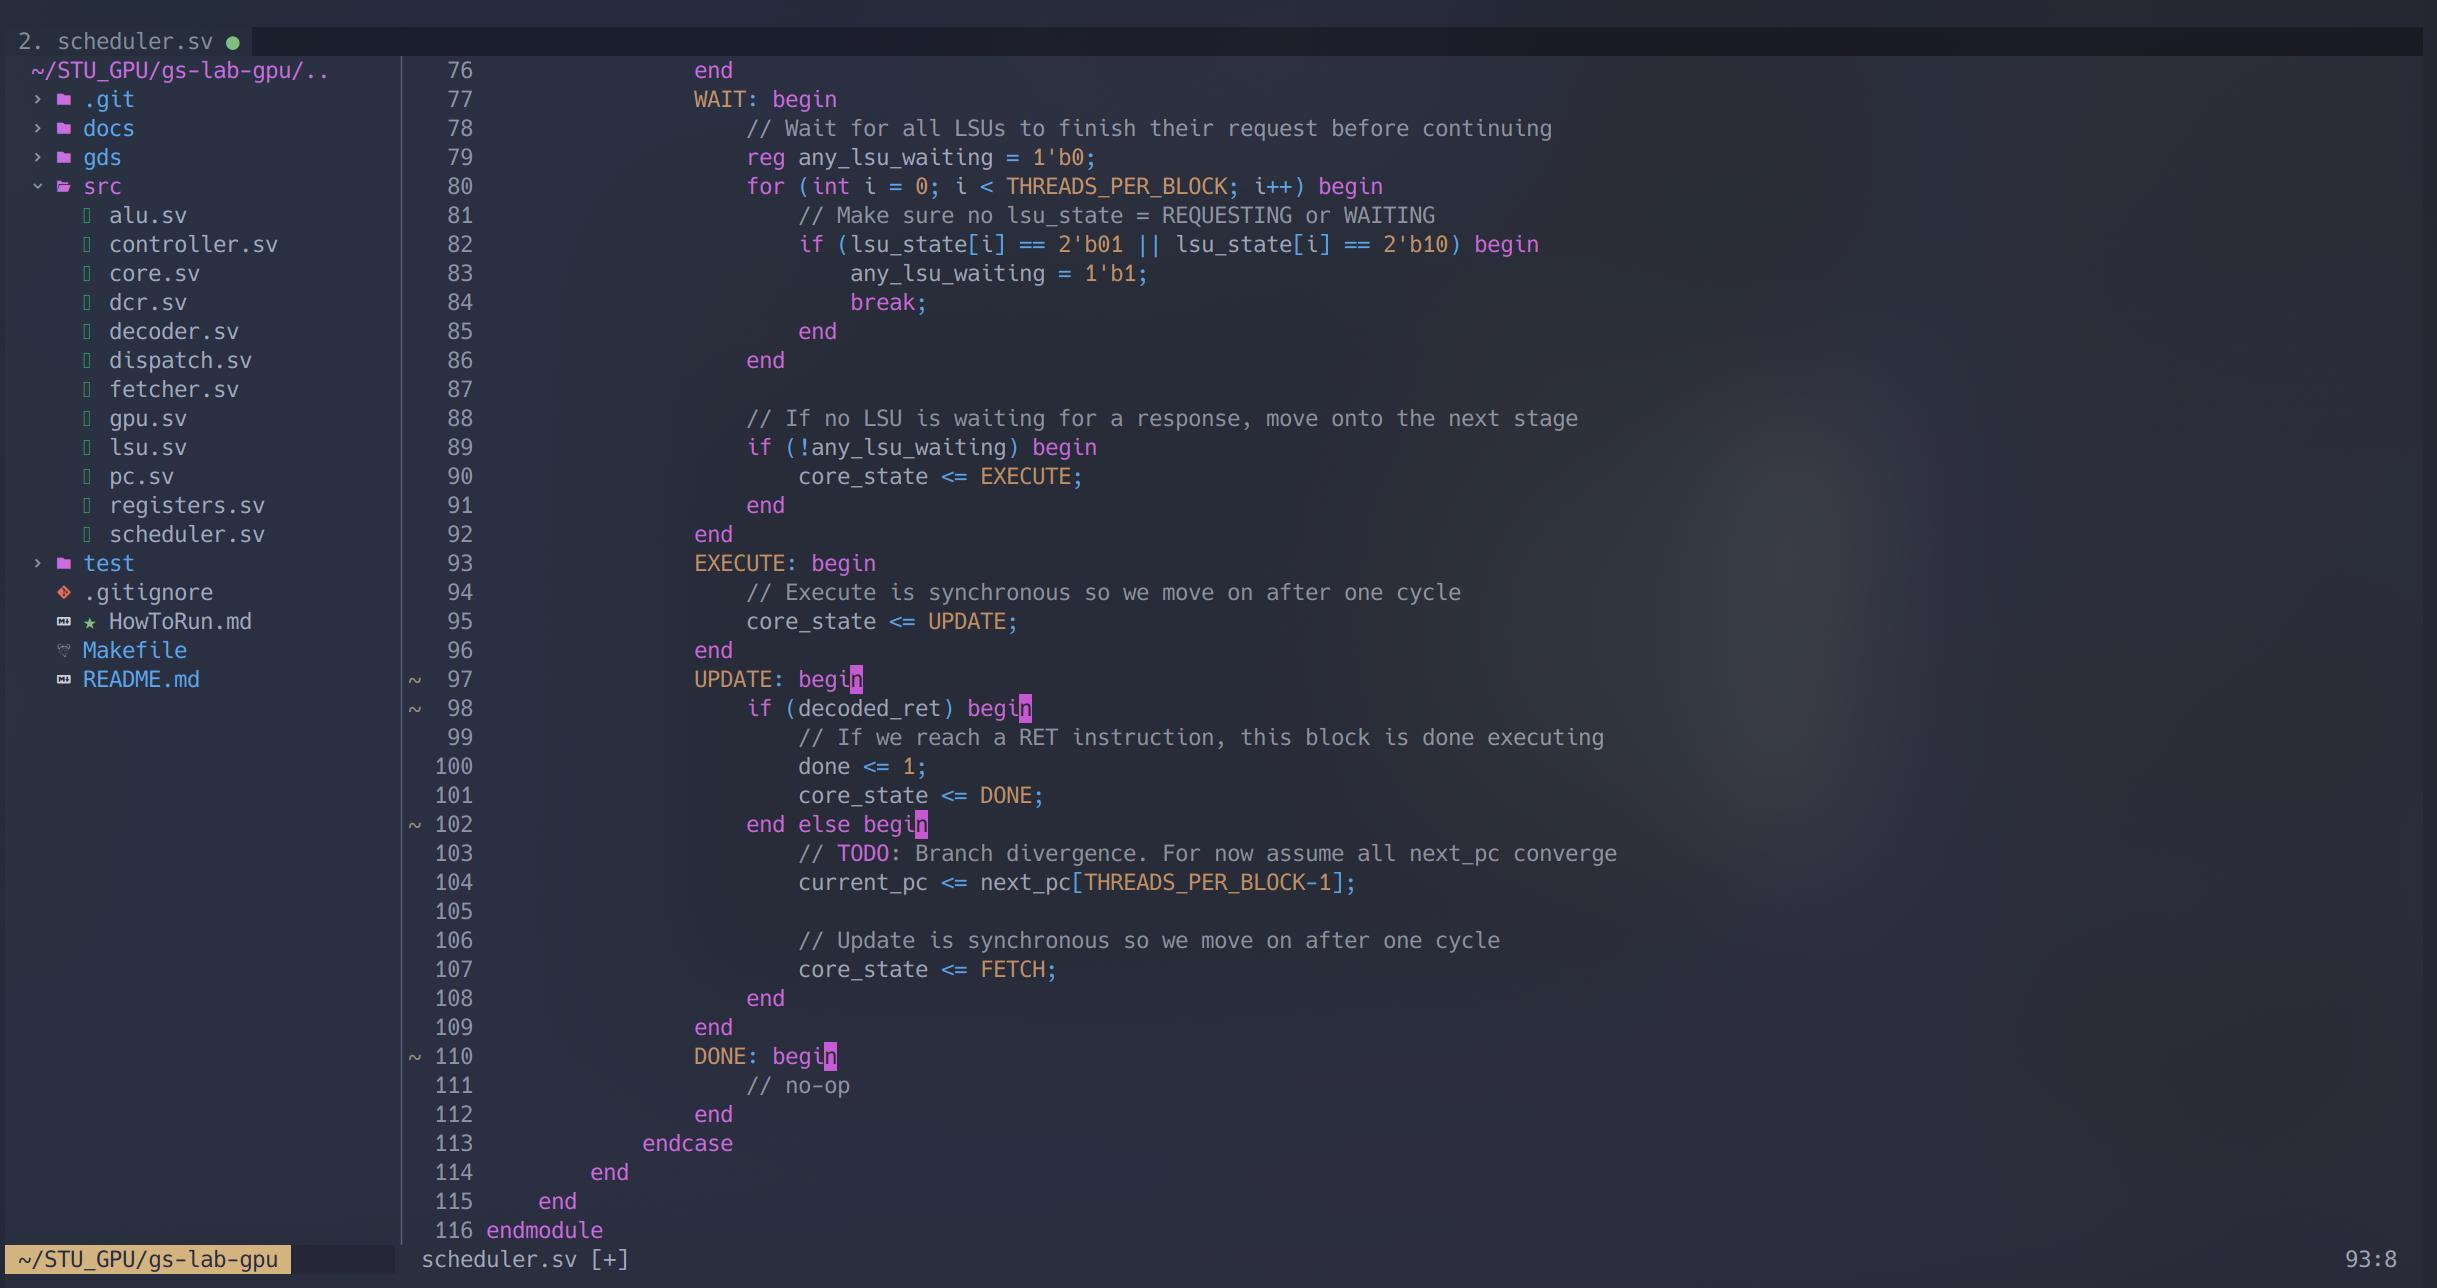Click the .git folder icon

click(x=64, y=99)
